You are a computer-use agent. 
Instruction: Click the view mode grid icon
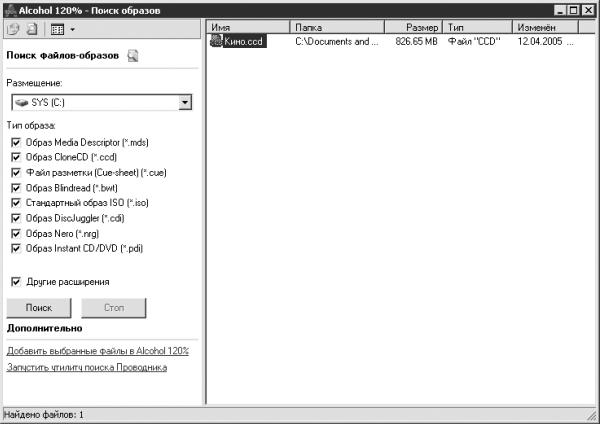[x=57, y=29]
